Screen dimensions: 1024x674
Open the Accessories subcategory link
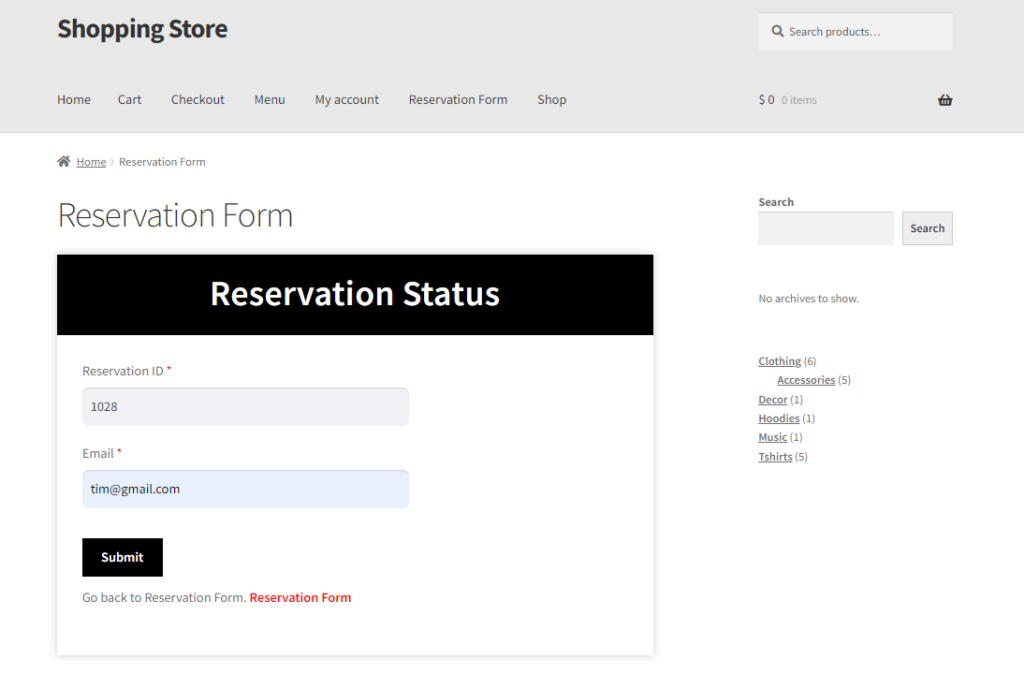pyautogui.click(x=806, y=380)
